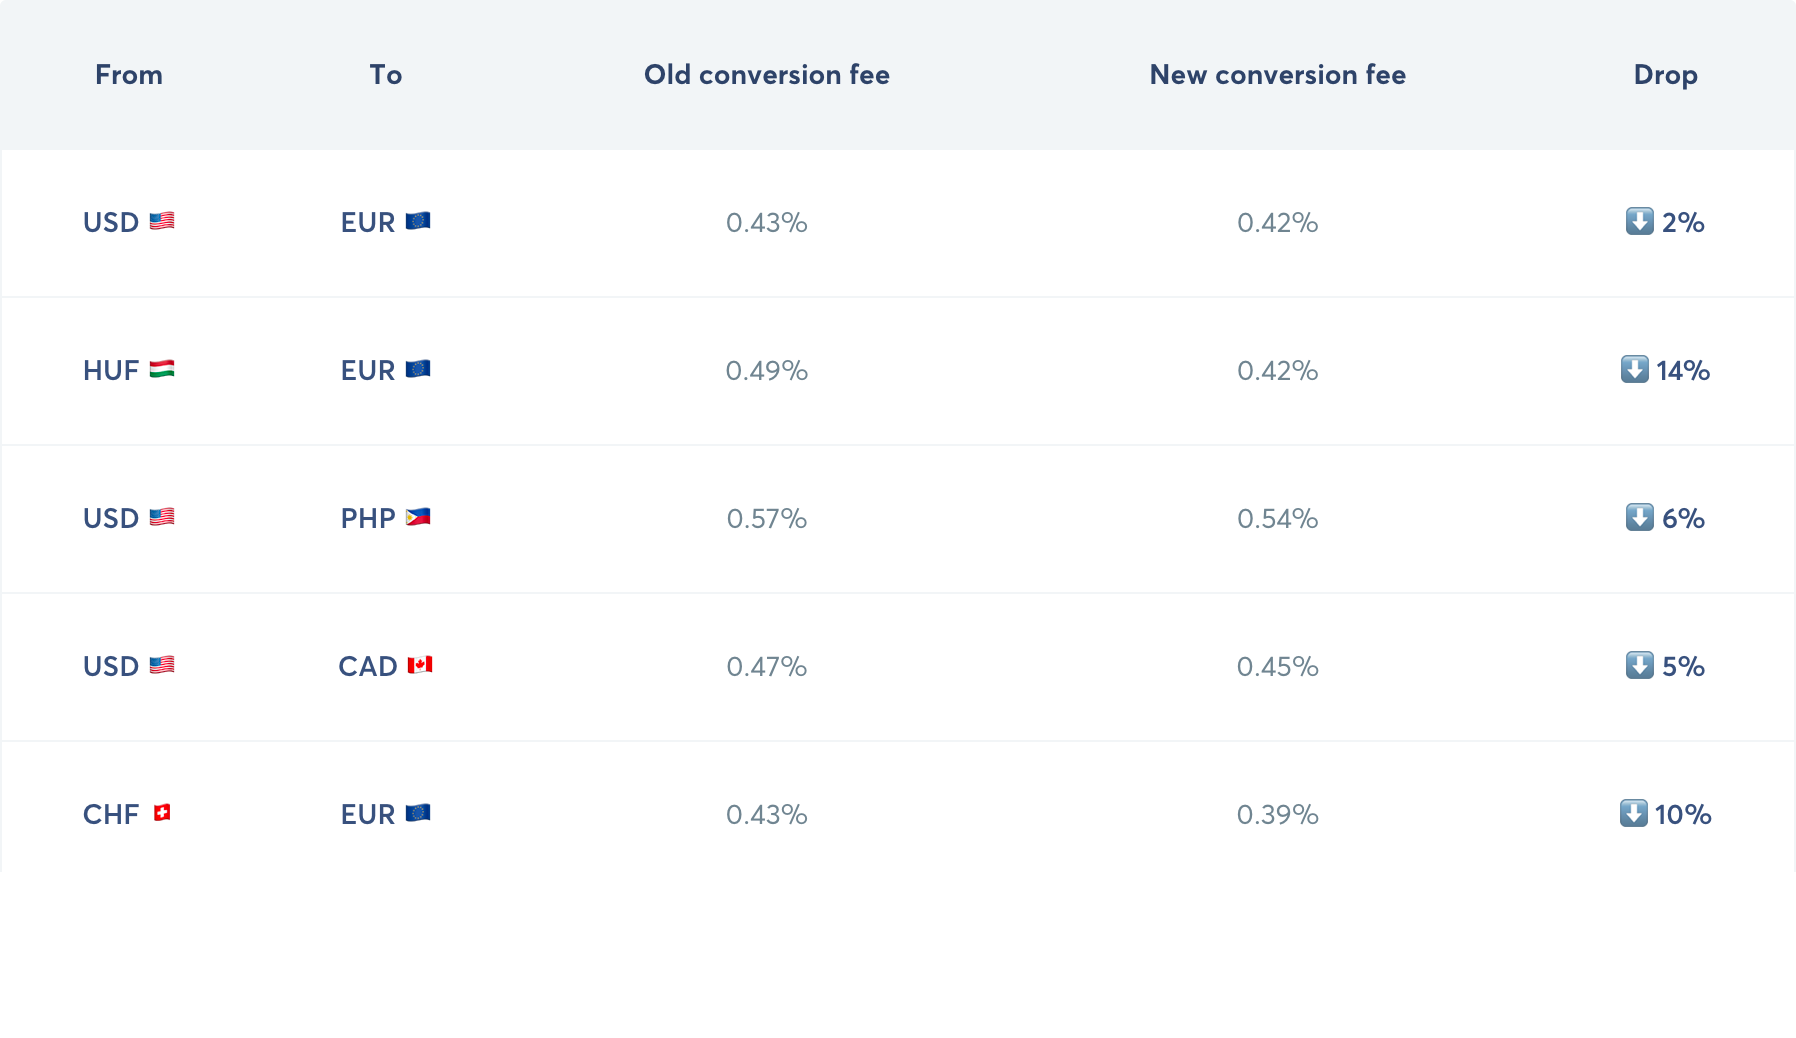Click the Philippine flag next to PHP
This screenshot has height=1038, width=1796.
418,517
